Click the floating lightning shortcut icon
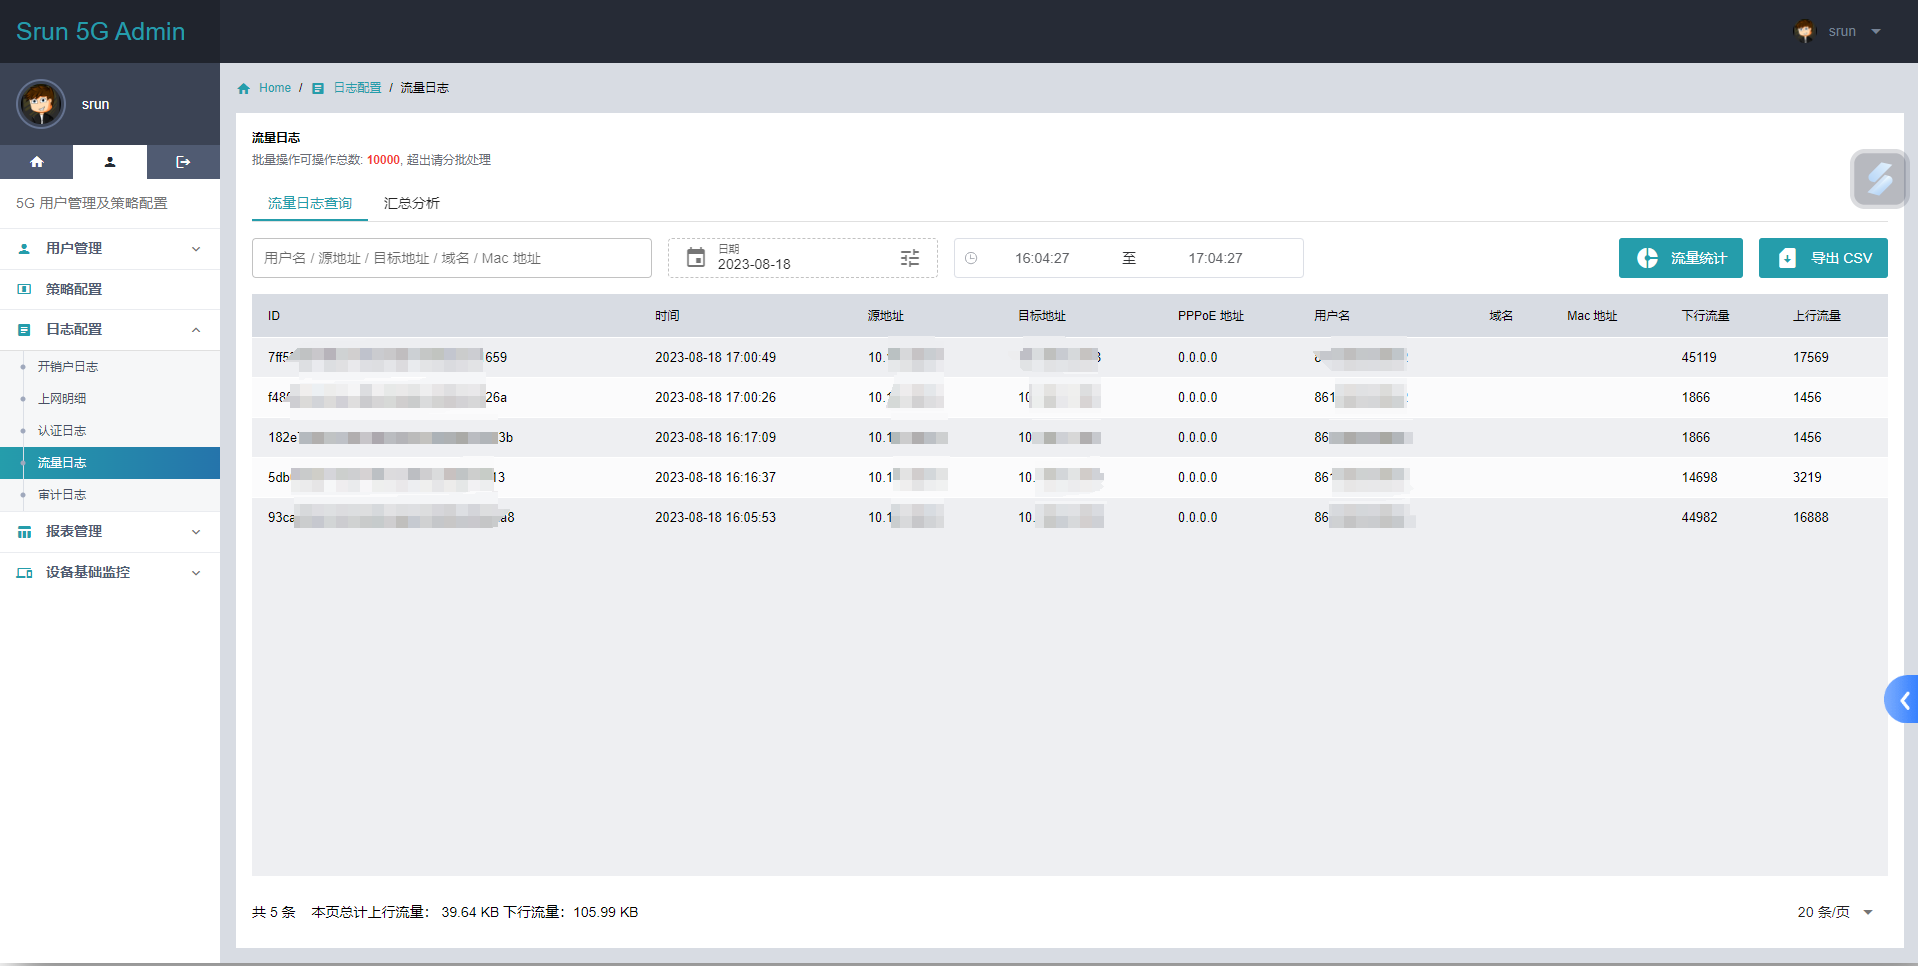 [1879, 179]
